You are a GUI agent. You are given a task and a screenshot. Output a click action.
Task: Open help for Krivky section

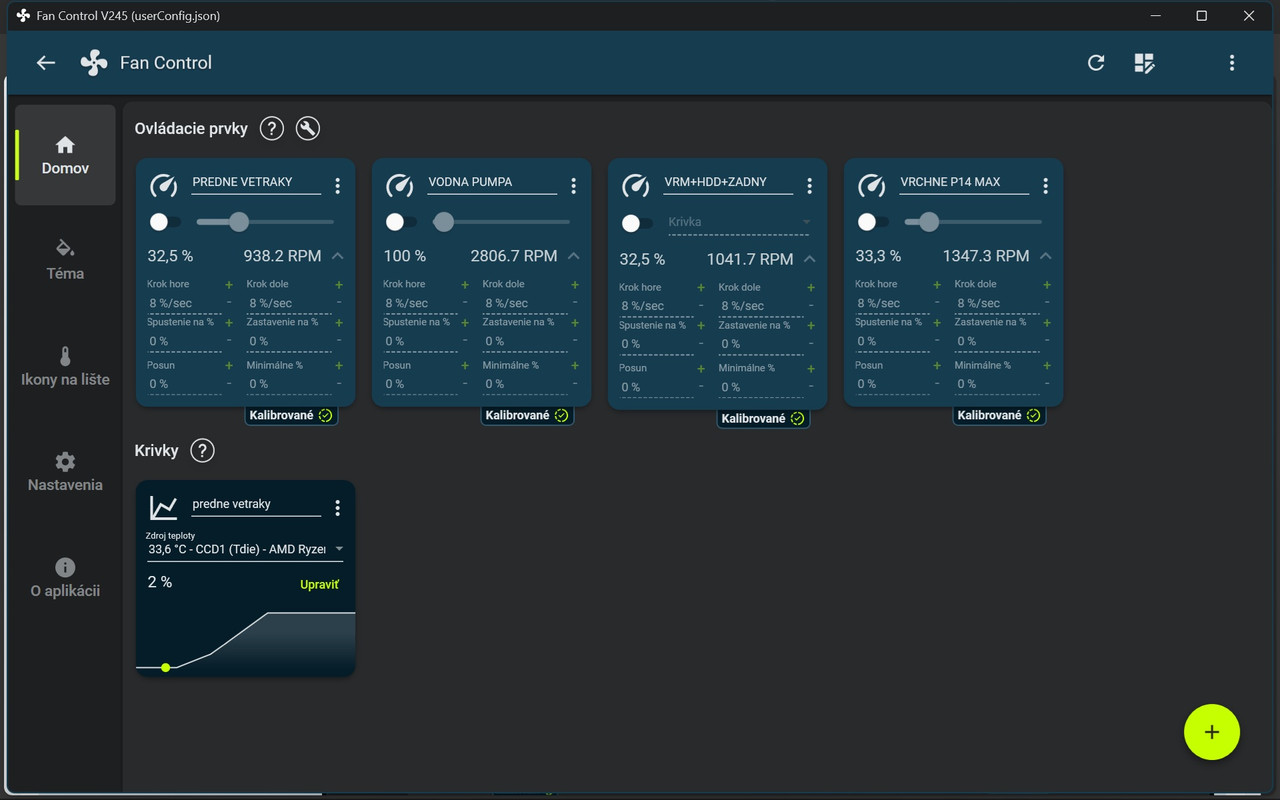point(202,451)
